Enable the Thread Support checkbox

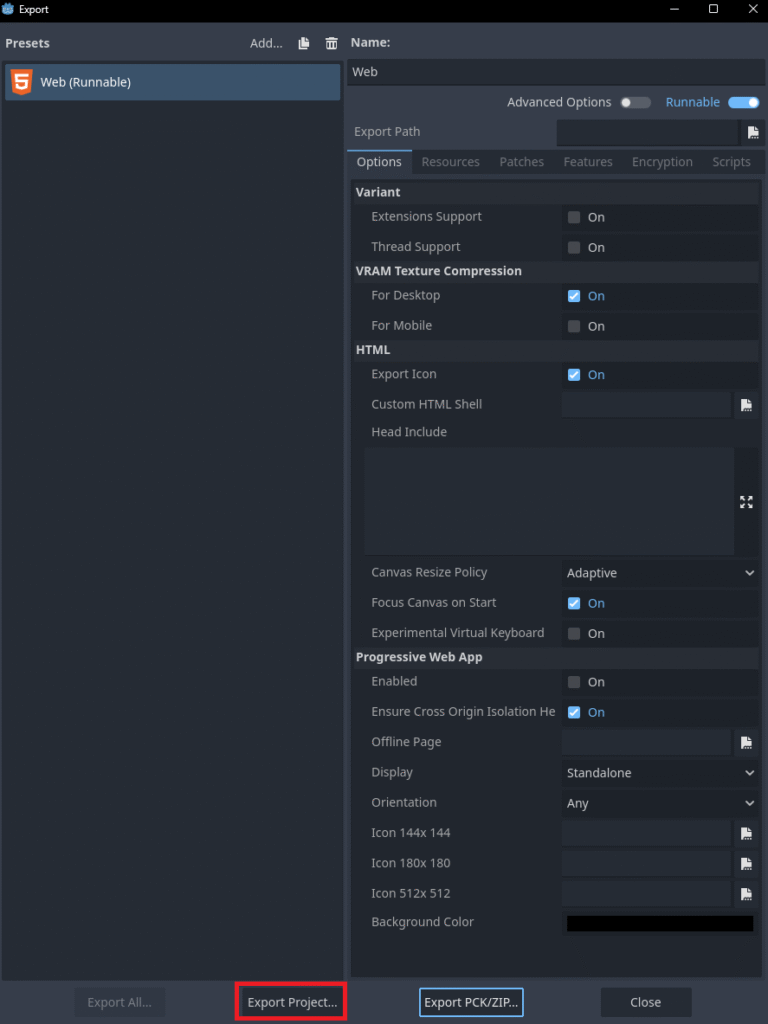pos(574,247)
